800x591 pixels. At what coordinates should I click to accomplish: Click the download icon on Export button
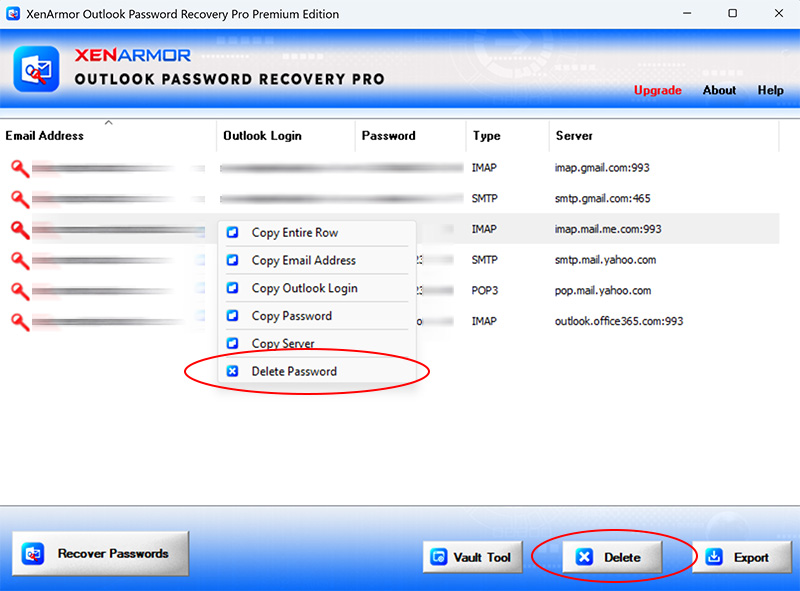point(714,557)
